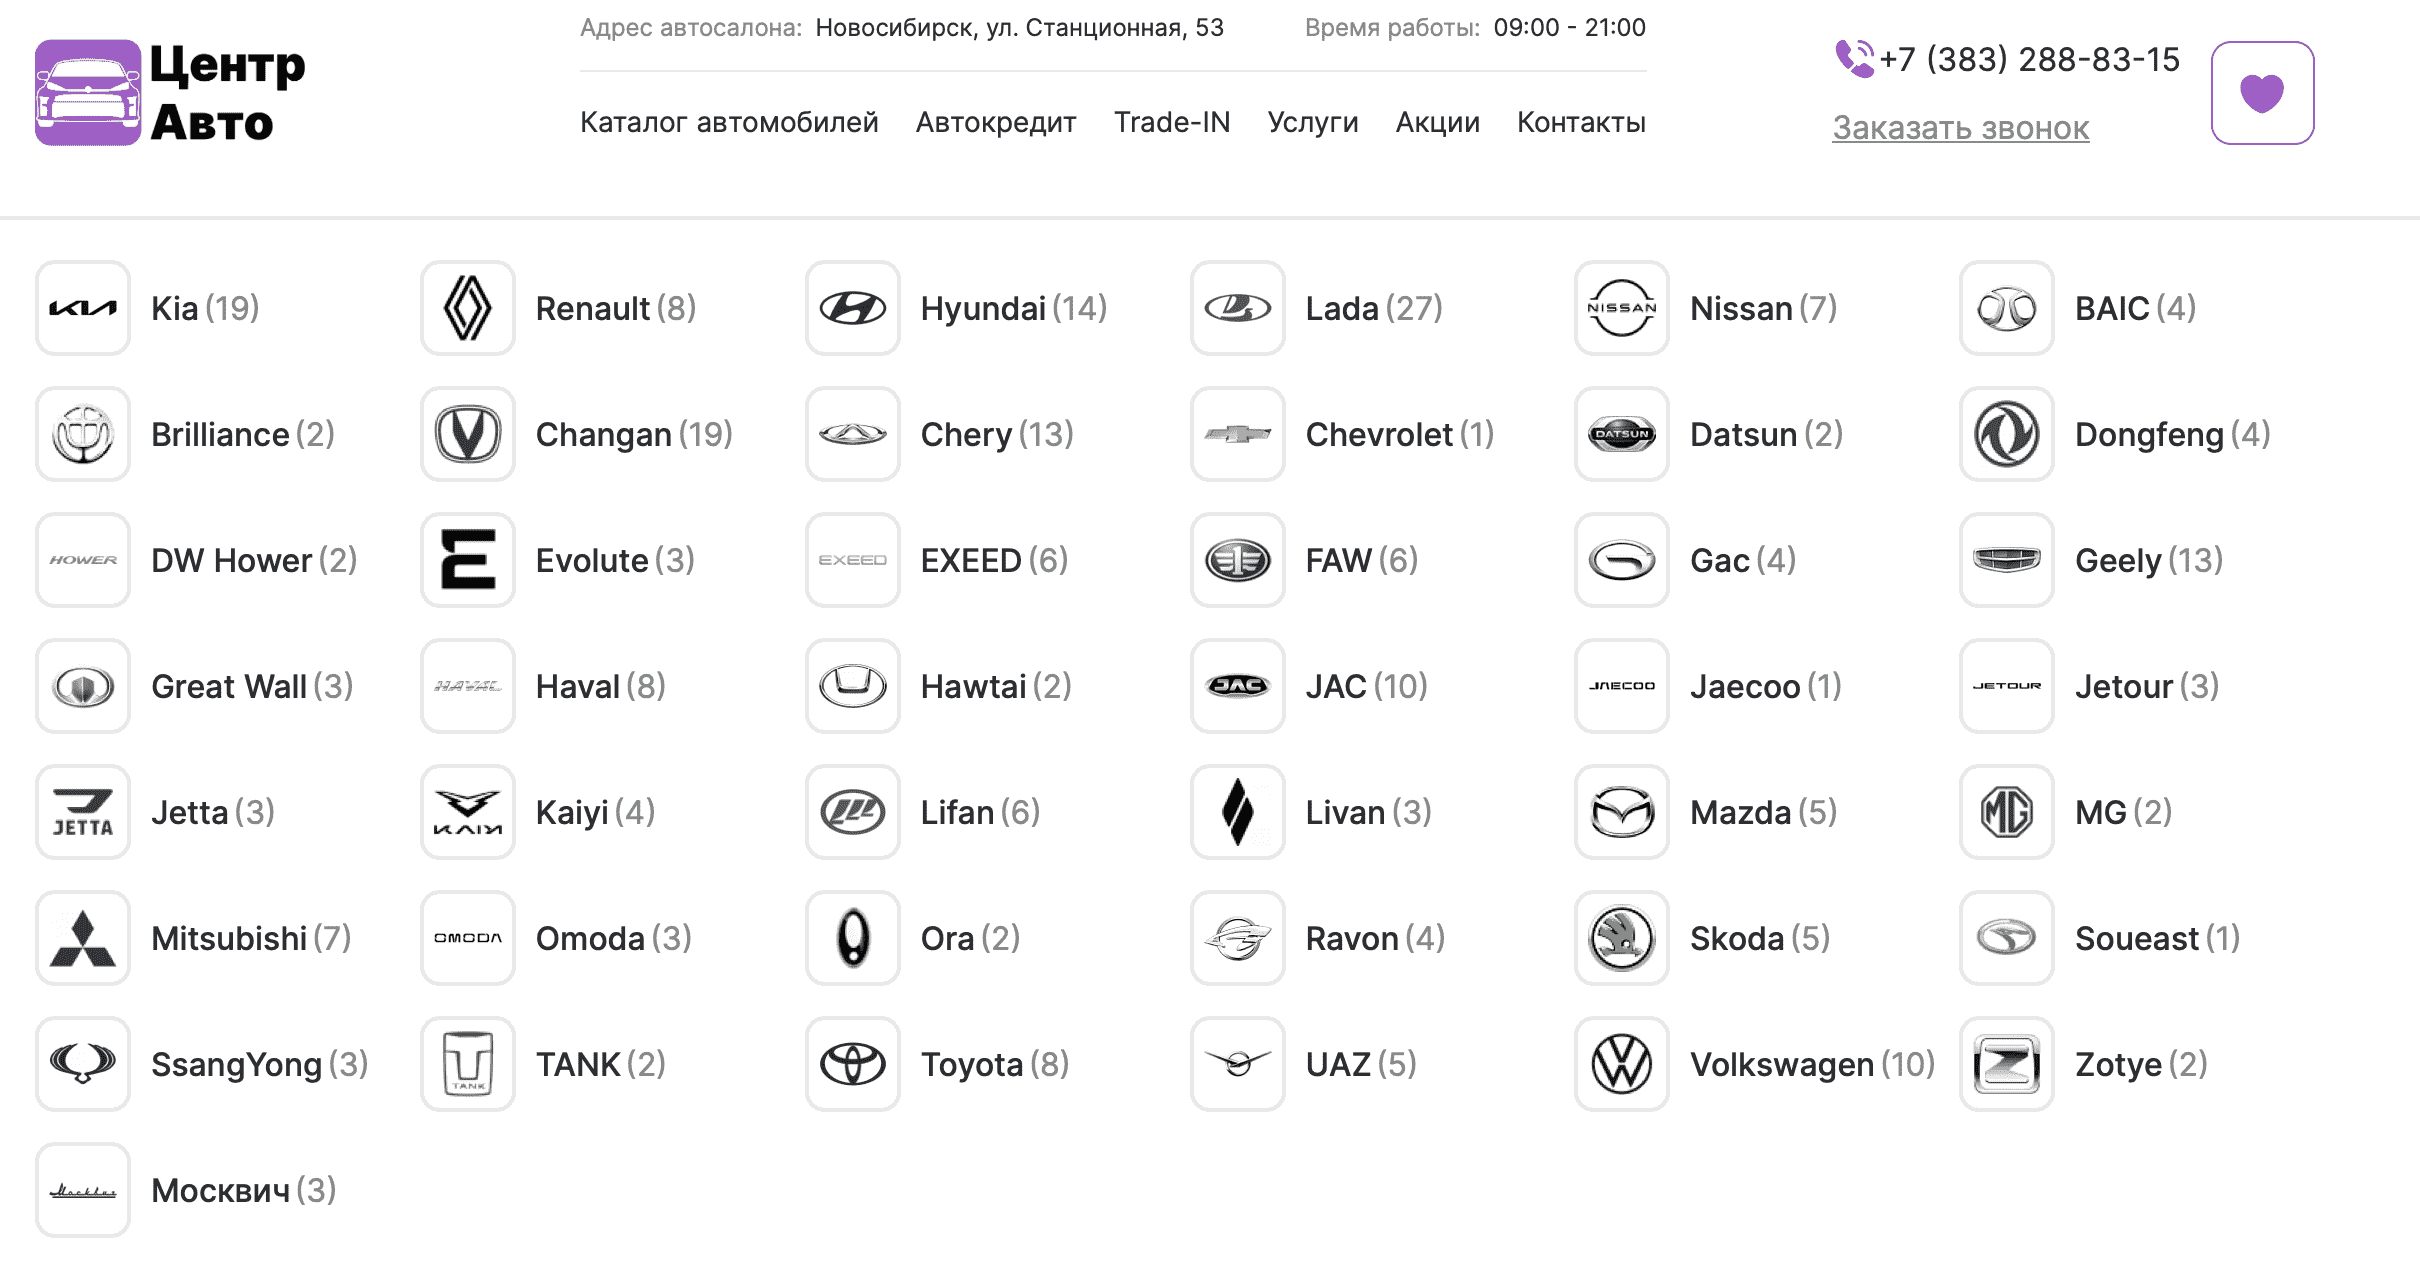Open the Trade-IN menu item
Viewport: 2420px width, 1282px height.
click(x=1172, y=122)
